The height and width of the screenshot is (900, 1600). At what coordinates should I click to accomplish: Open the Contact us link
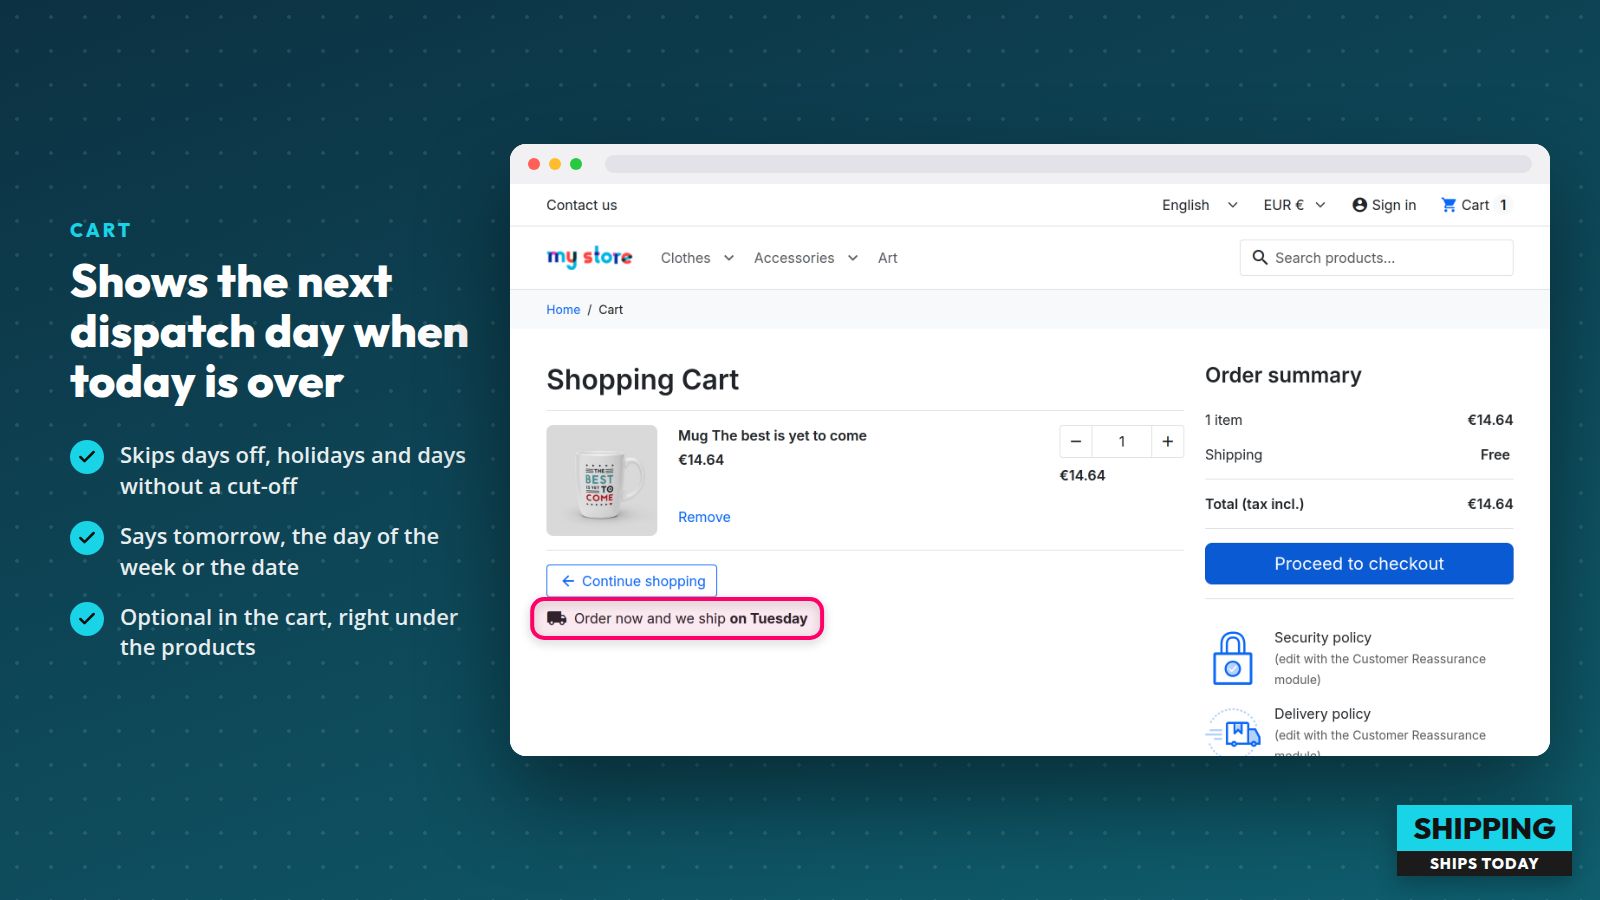click(x=581, y=205)
